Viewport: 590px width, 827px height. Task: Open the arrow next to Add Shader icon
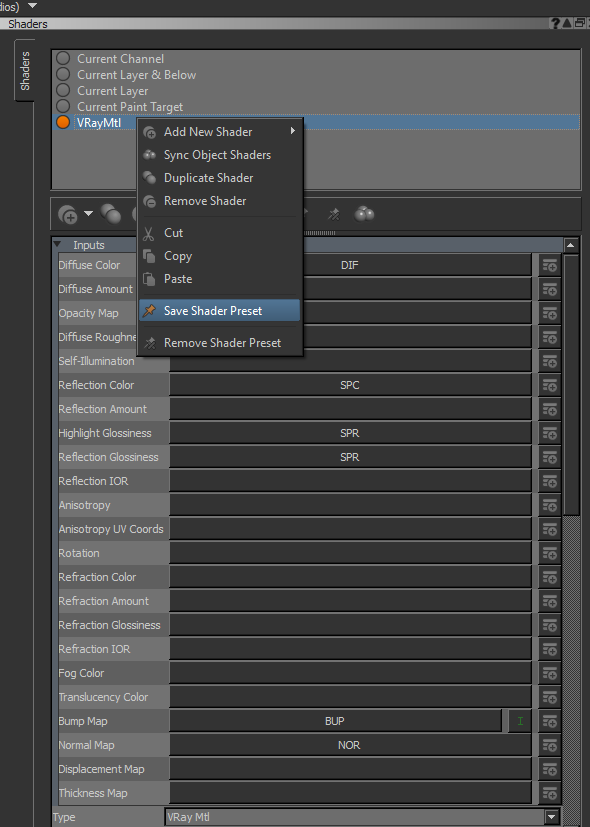coord(88,214)
